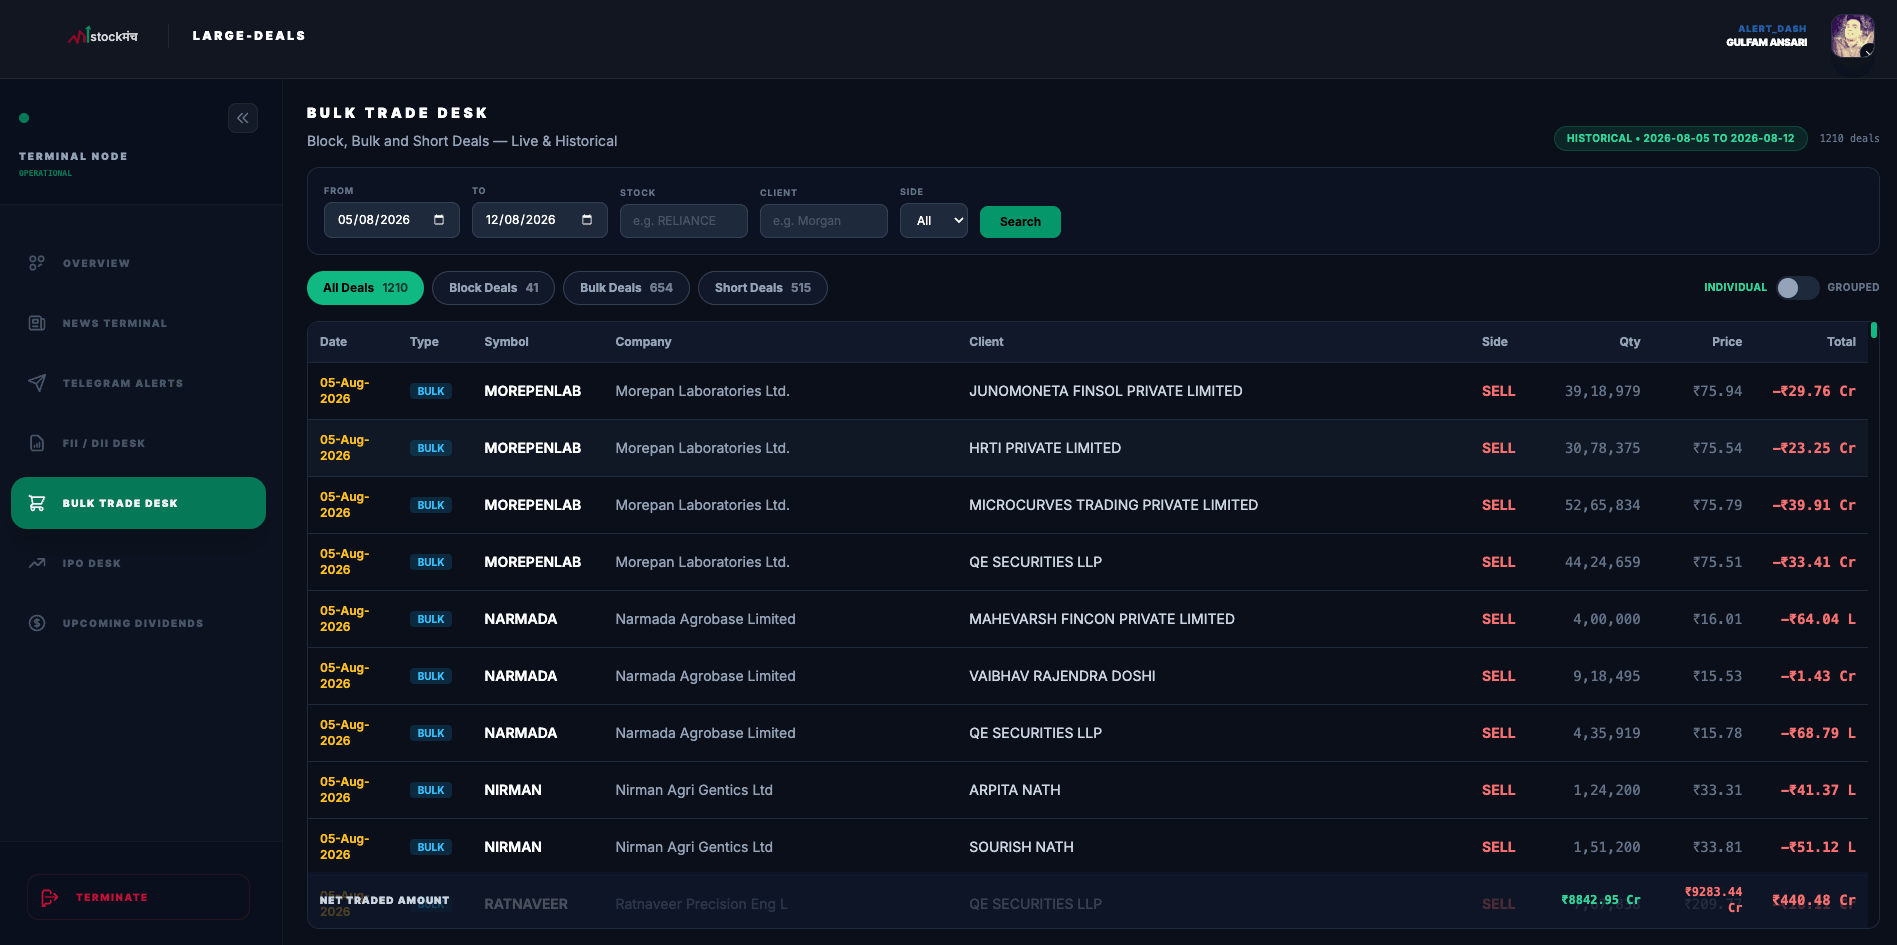Click quantity 44,24,659 cell
The width and height of the screenshot is (1897, 945).
[1602, 562]
